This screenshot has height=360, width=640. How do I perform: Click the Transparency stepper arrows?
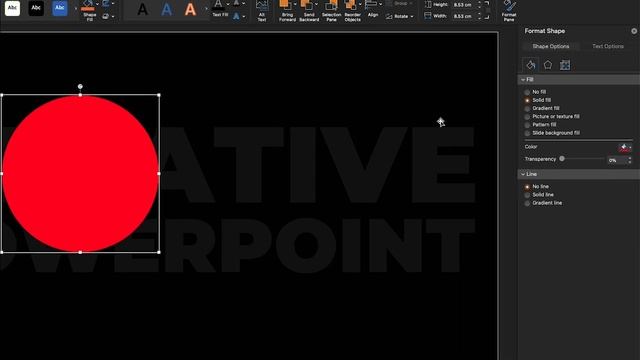[x=629, y=160]
